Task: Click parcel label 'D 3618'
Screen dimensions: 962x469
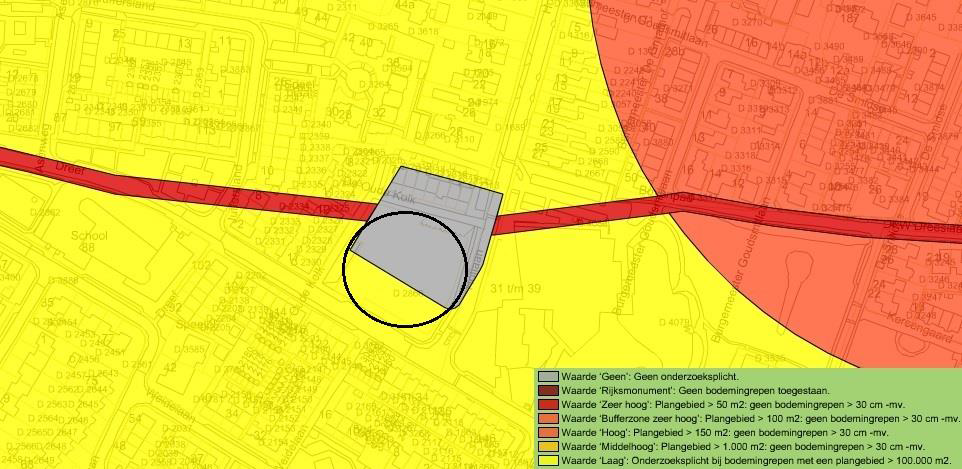Action: [421, 32]
